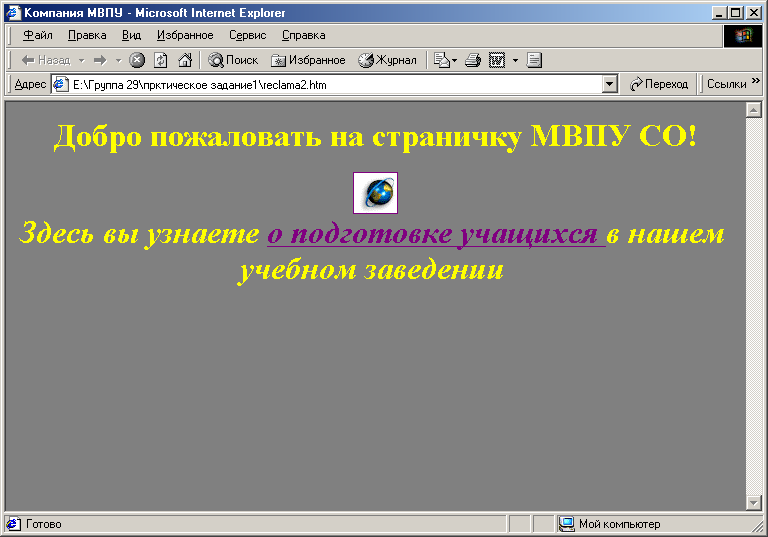Expand the address bar dropdown list
The image size is (768, 537).
tap(609, 85)
